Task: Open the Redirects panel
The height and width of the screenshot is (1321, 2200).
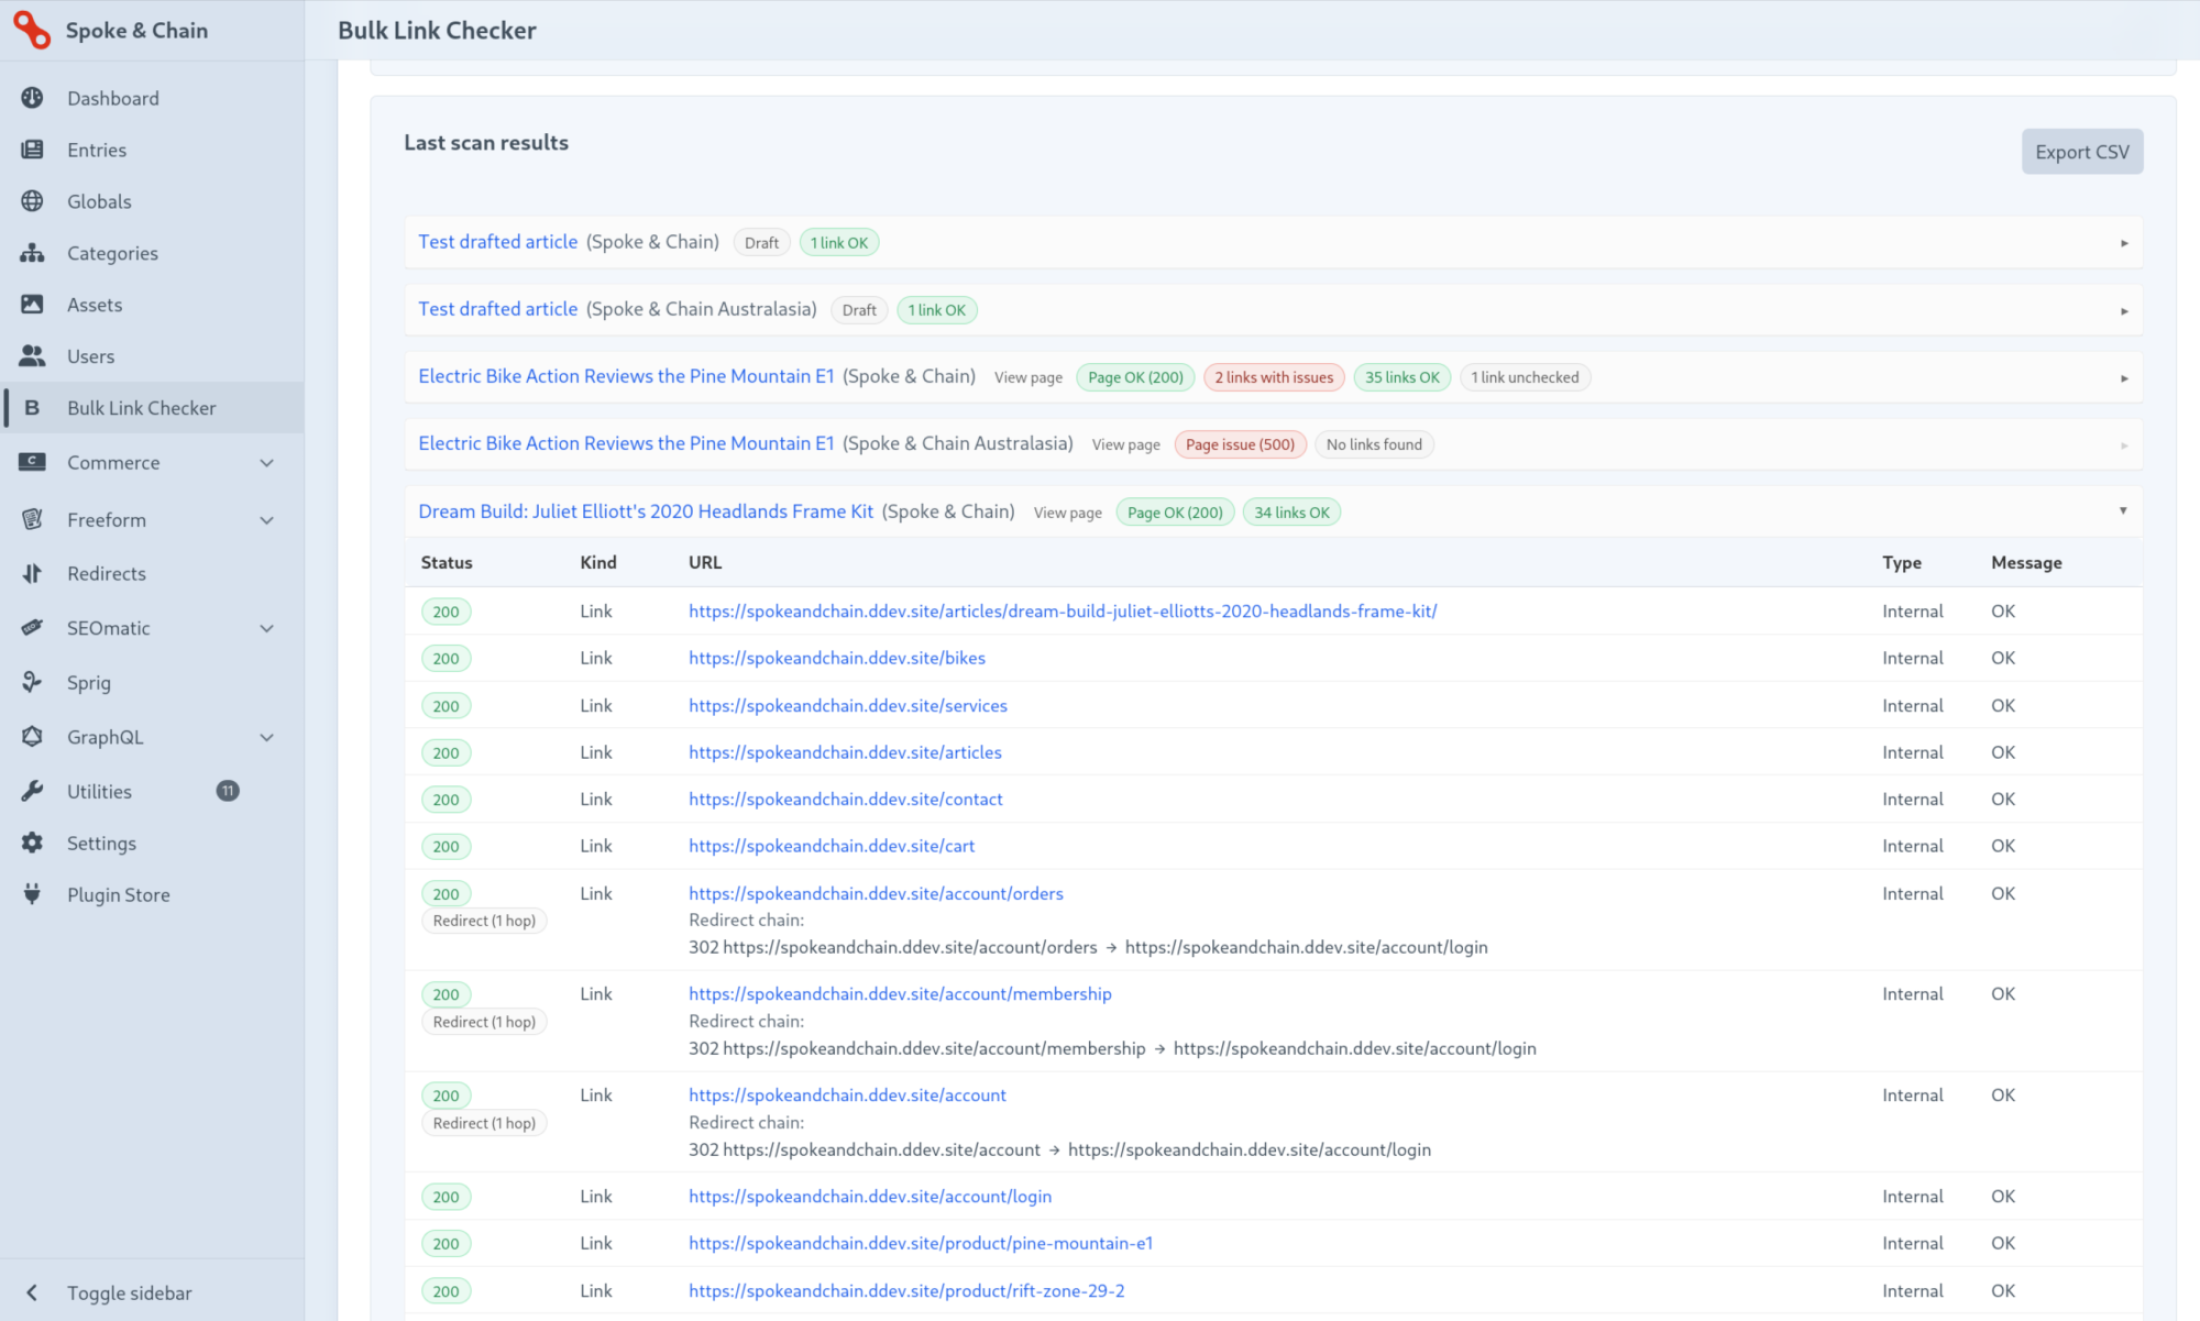Action: click(x=105, y=573)
